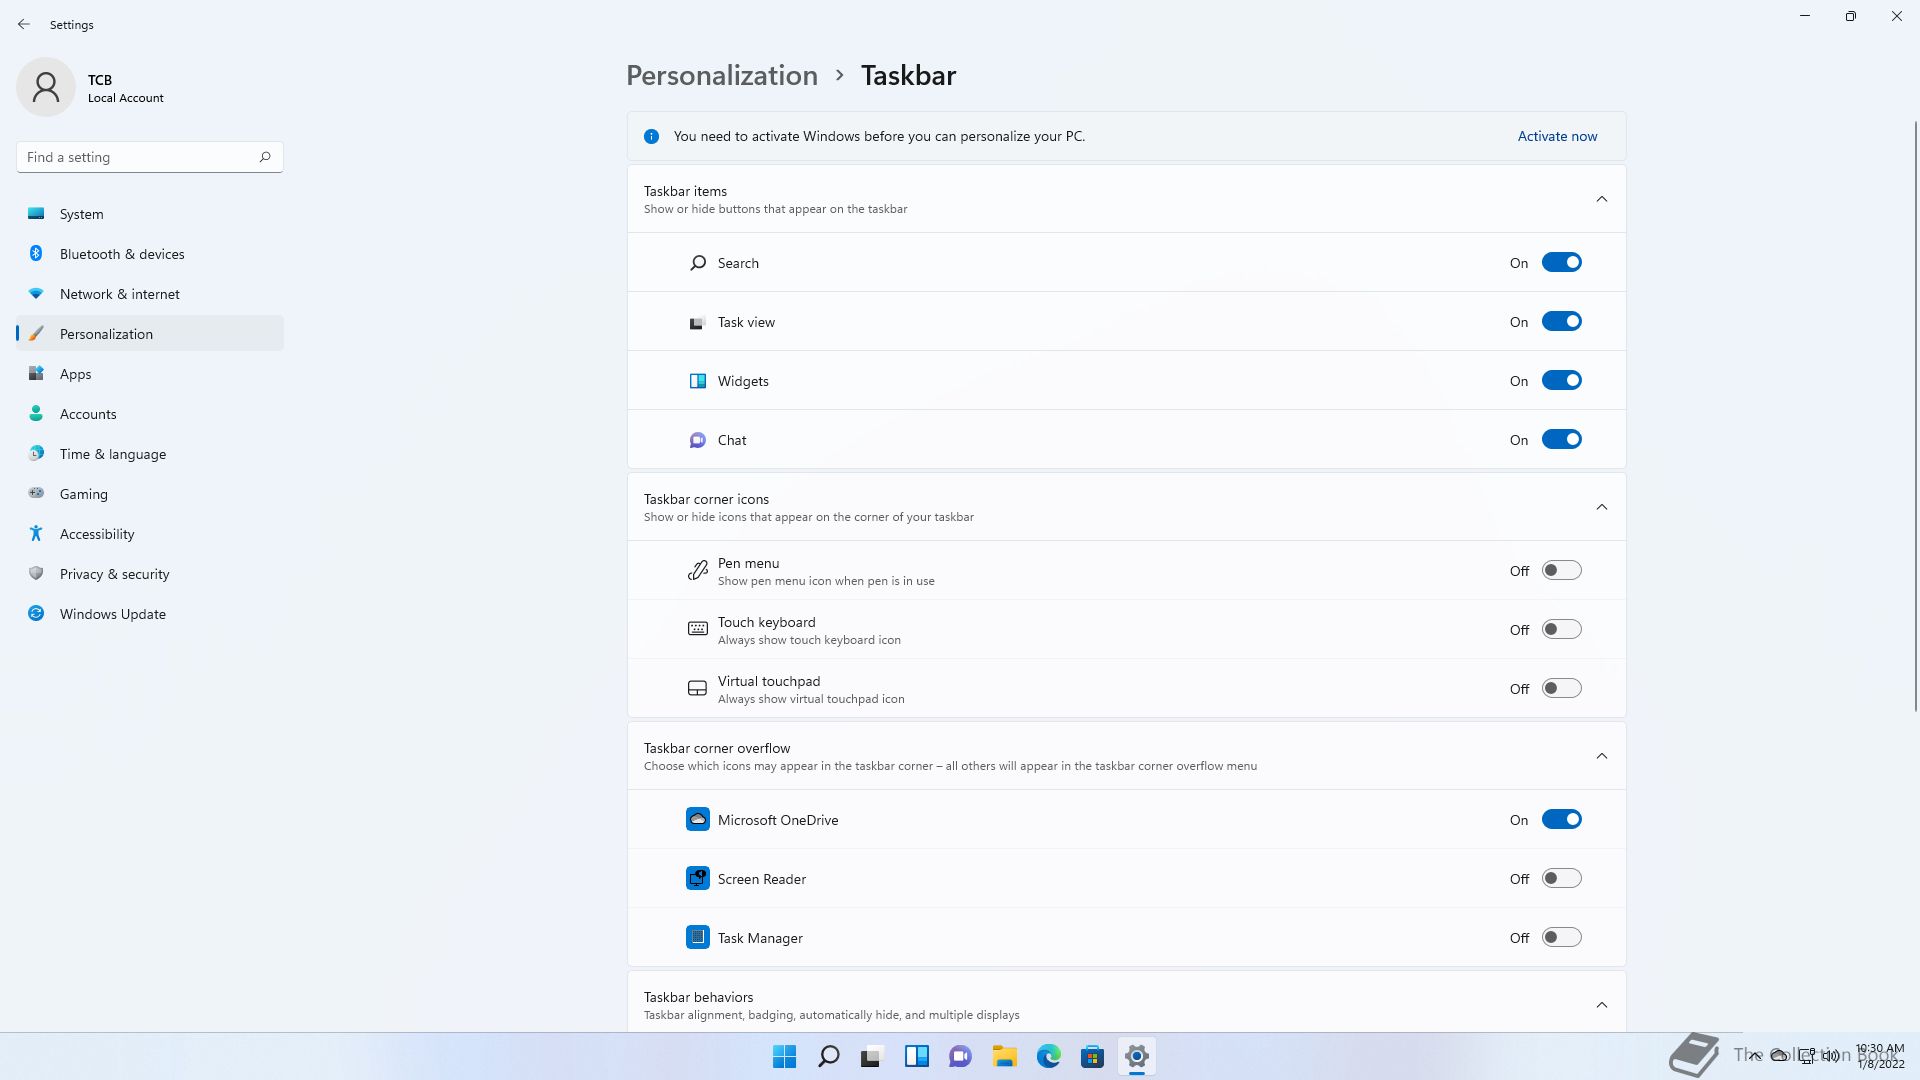Screen dimensions: 1920x1080
Task: Turn off the Task view toggle
Action: 1561,321
